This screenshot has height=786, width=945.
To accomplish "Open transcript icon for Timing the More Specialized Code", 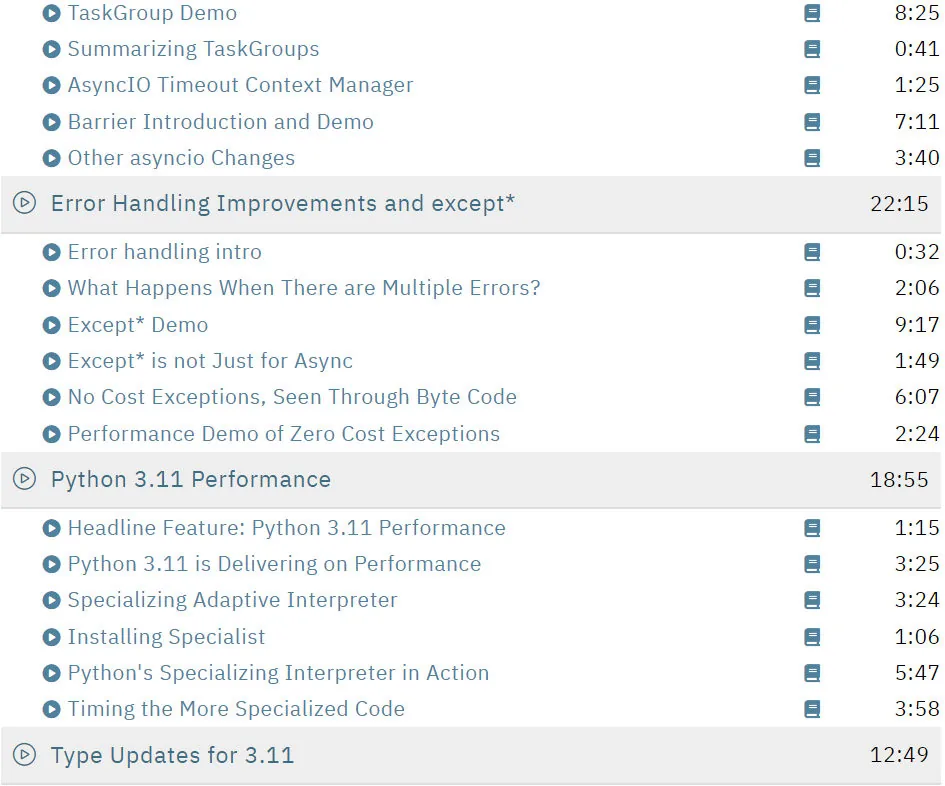I will pos(812,709).
